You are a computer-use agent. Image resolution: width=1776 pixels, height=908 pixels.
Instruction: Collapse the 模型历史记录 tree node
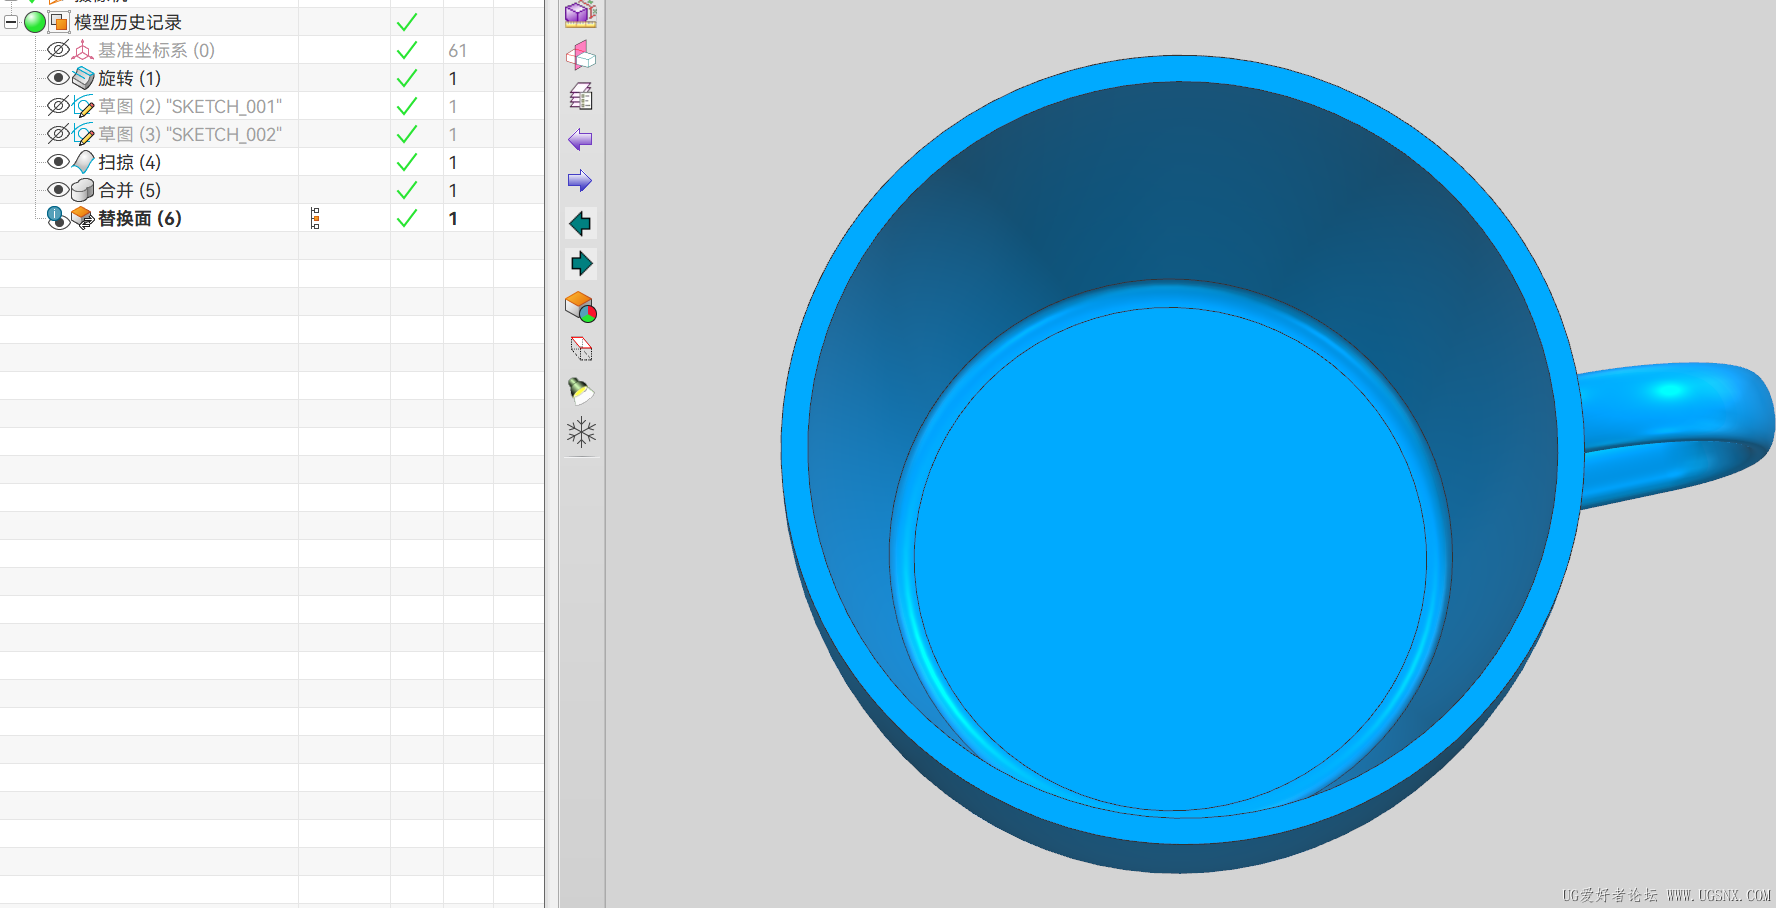[11, 22]
